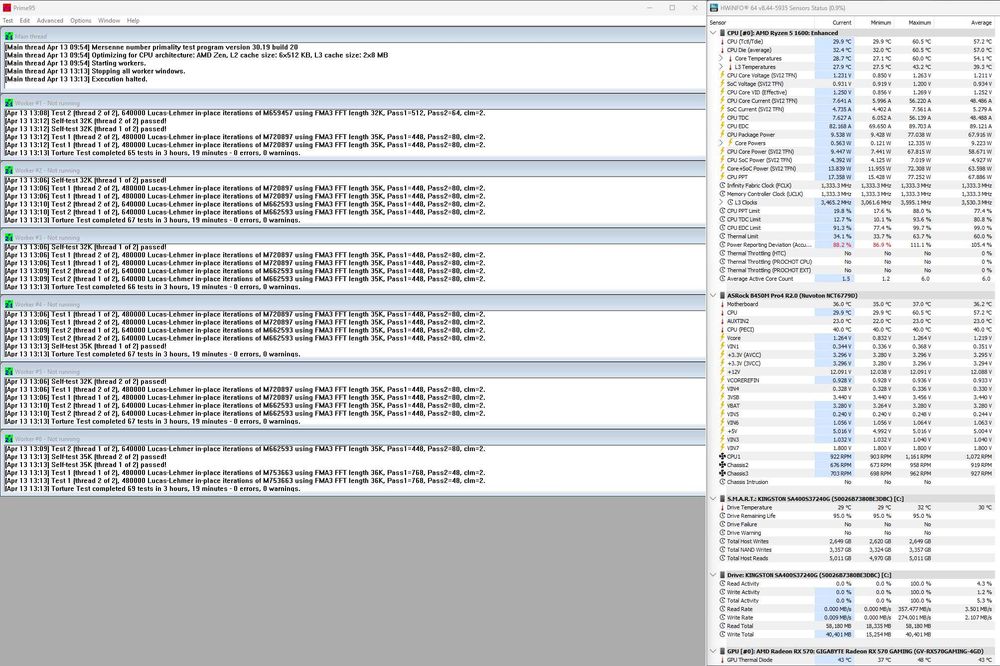The height and width of the screenshot is (666, 1000).
Task: Click the Main thread window icon in Prime95
Action: click(x=9, y=36)
